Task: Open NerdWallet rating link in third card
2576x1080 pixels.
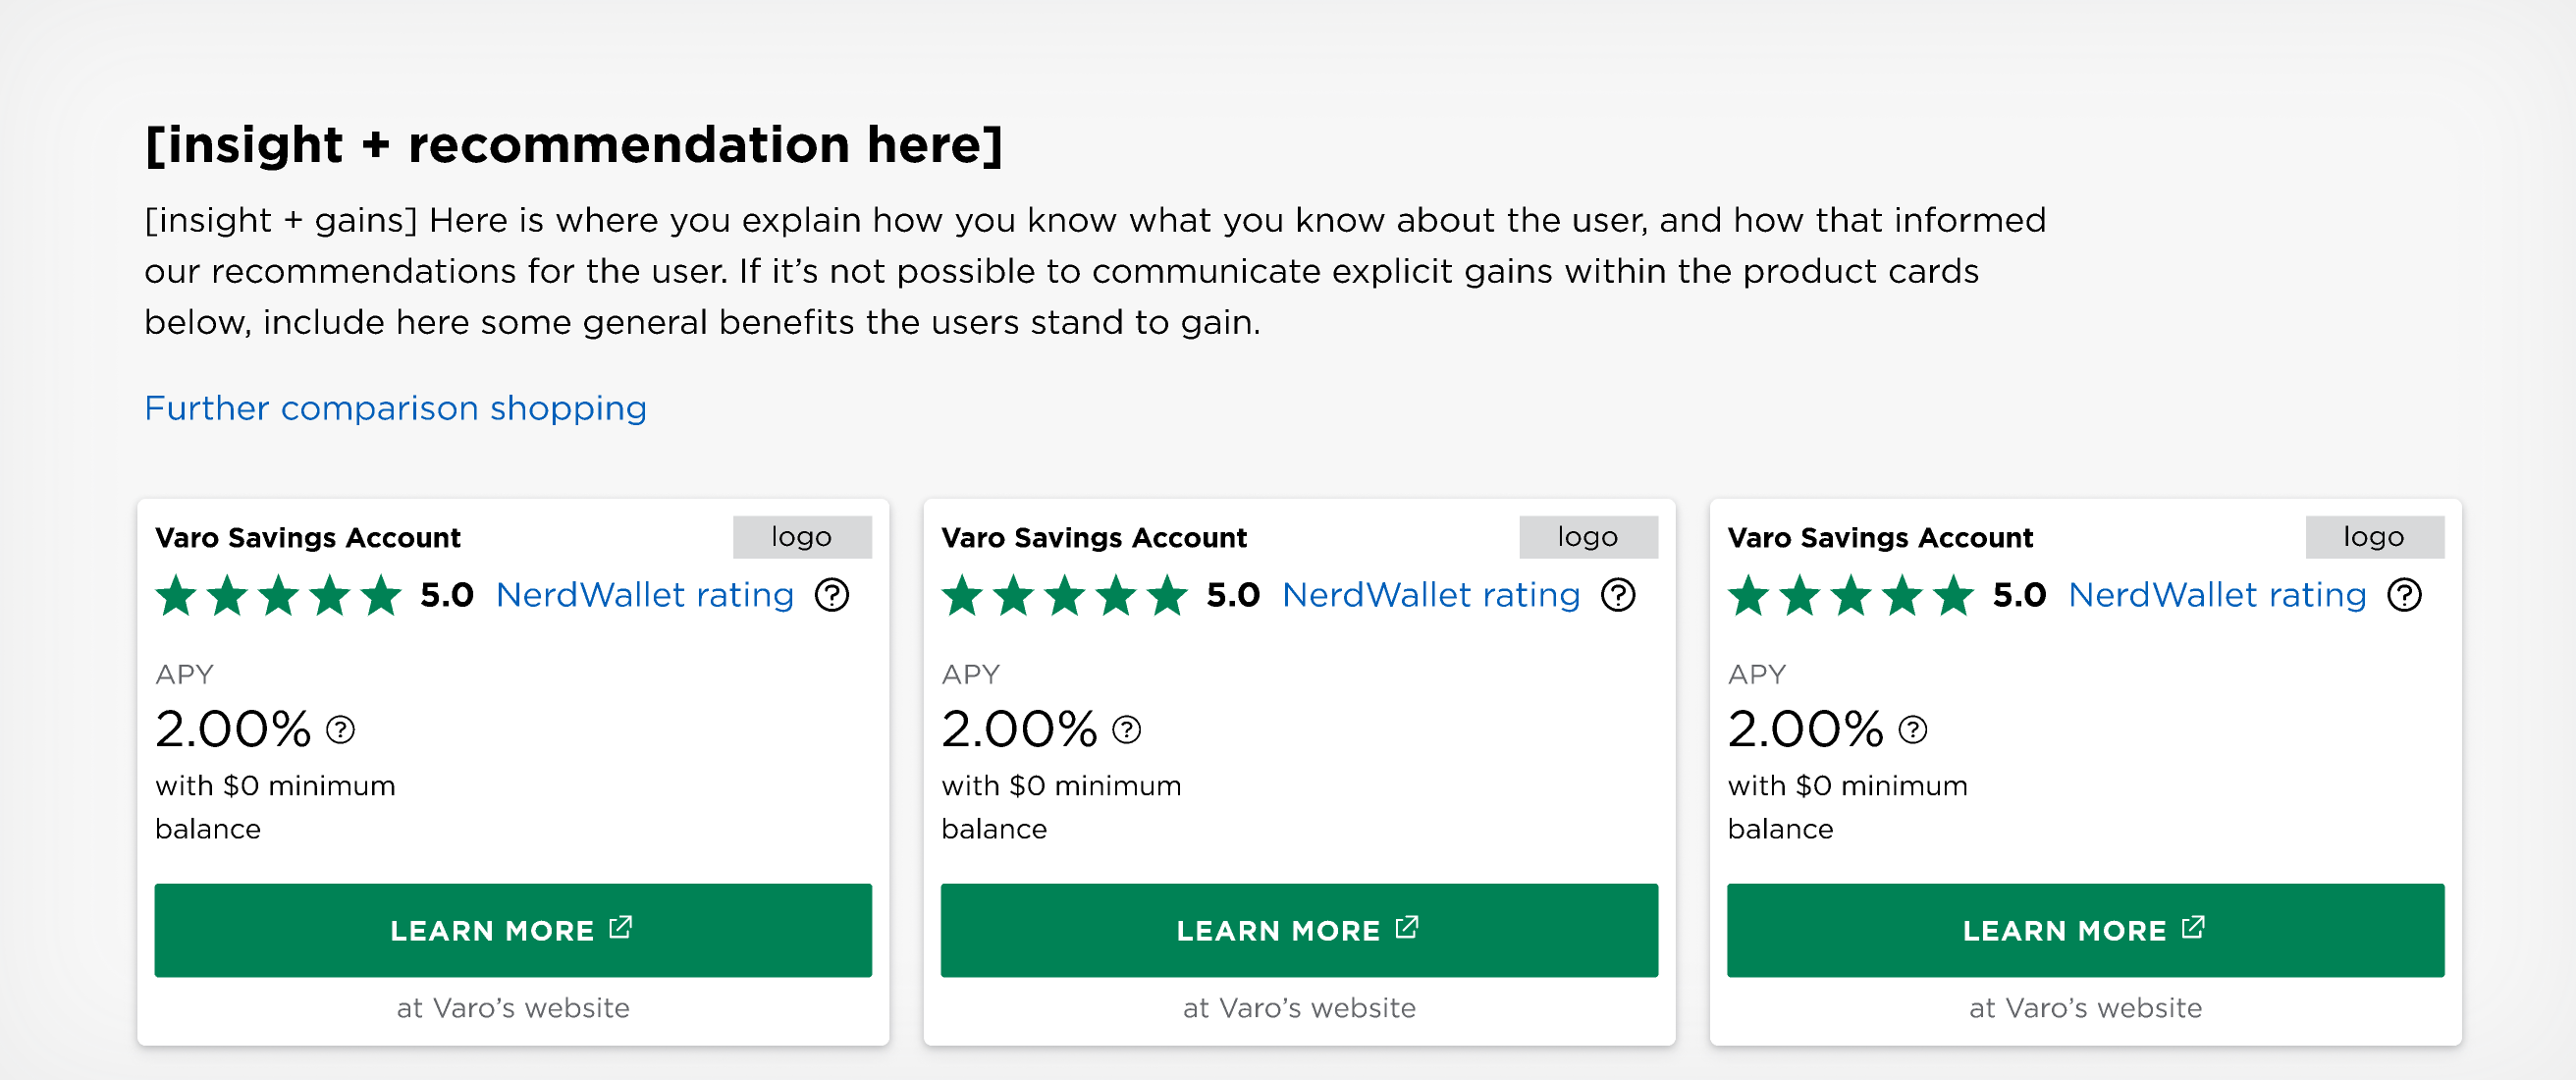Action: [x=2216, y=595]
